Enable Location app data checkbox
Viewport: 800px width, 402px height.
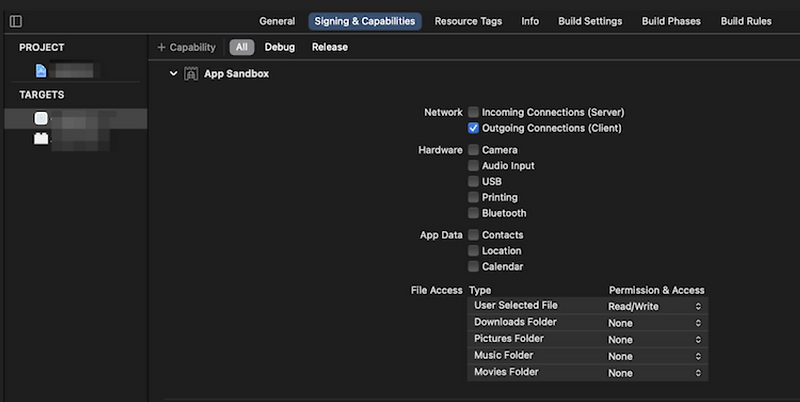point(474,251)
